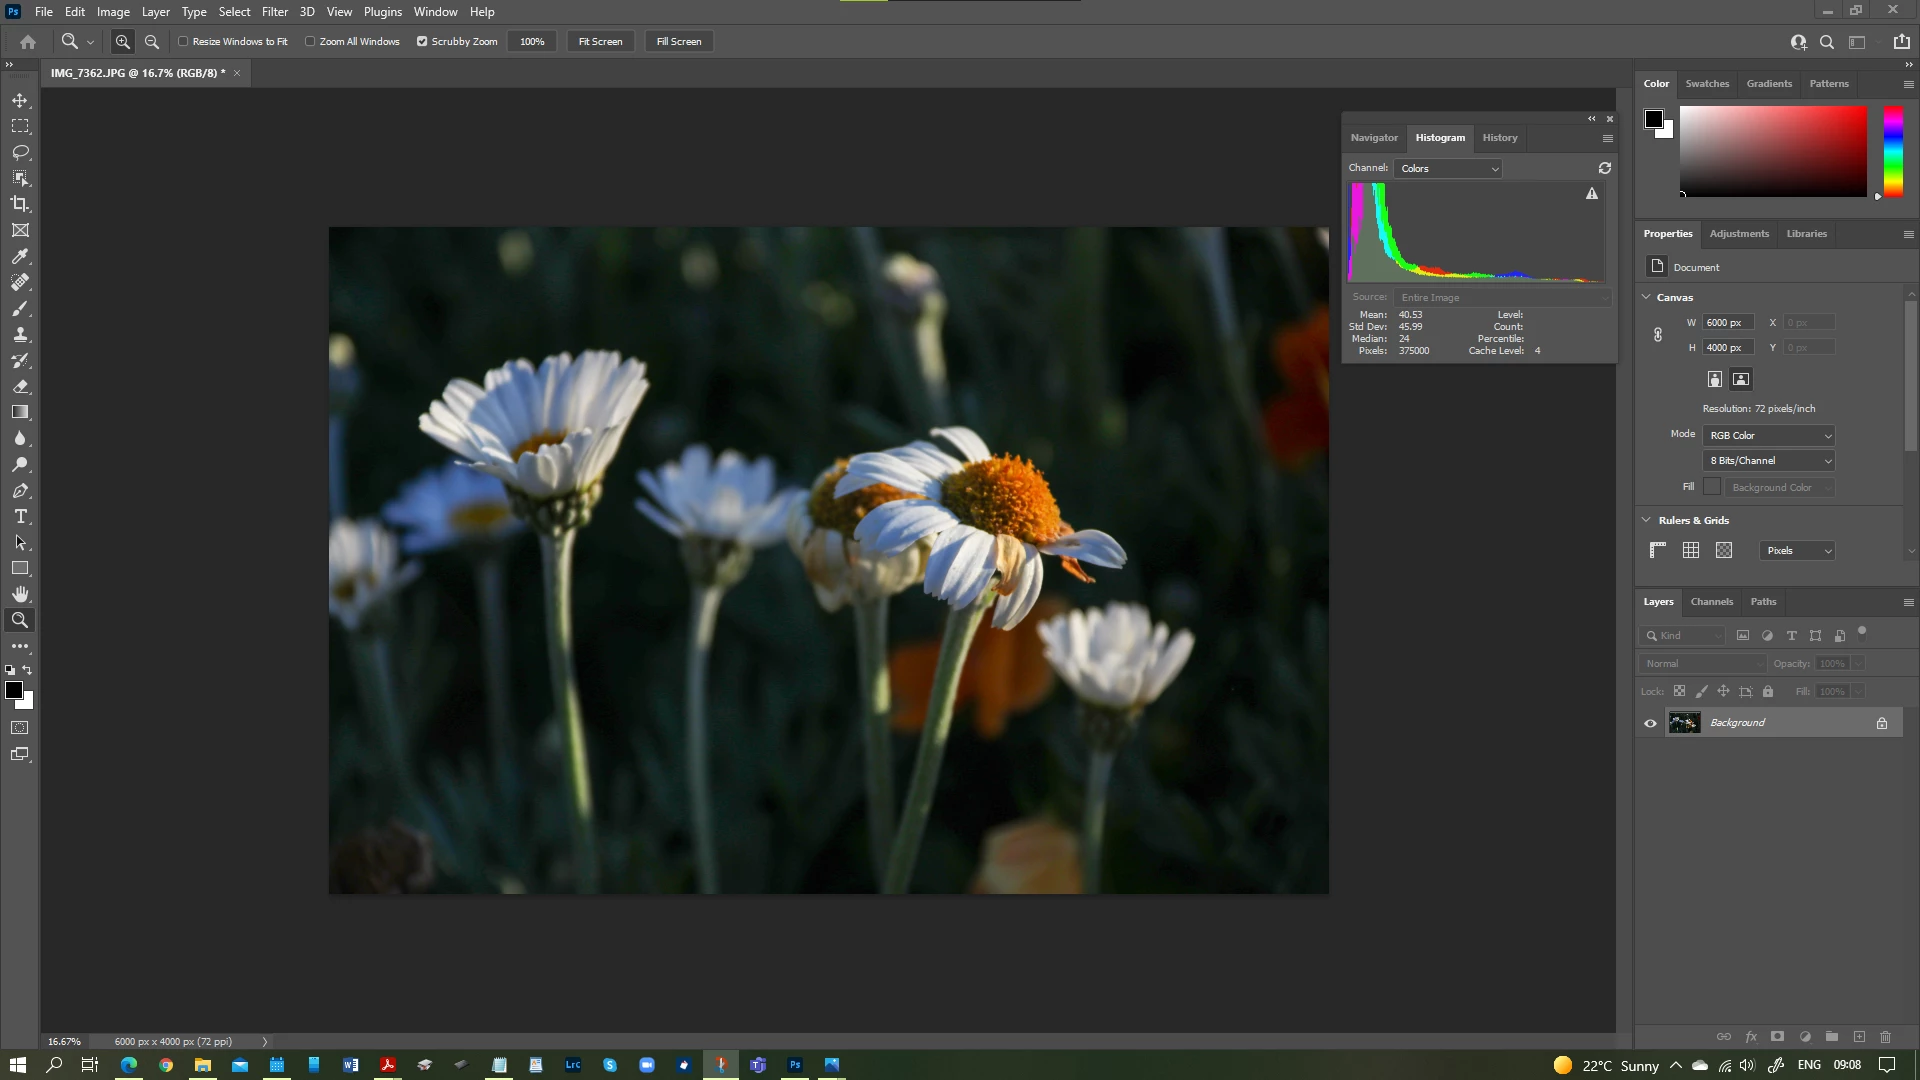Open the histogram Channel dropdown
Image resolution: width=1920 pixels, height=1080 pixels.
(1449, 168)
